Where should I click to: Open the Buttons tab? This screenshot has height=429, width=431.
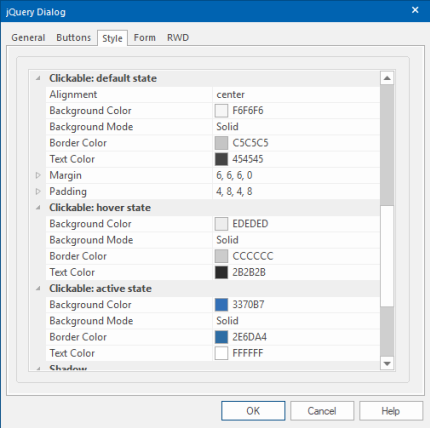click(x=73, y=38)
